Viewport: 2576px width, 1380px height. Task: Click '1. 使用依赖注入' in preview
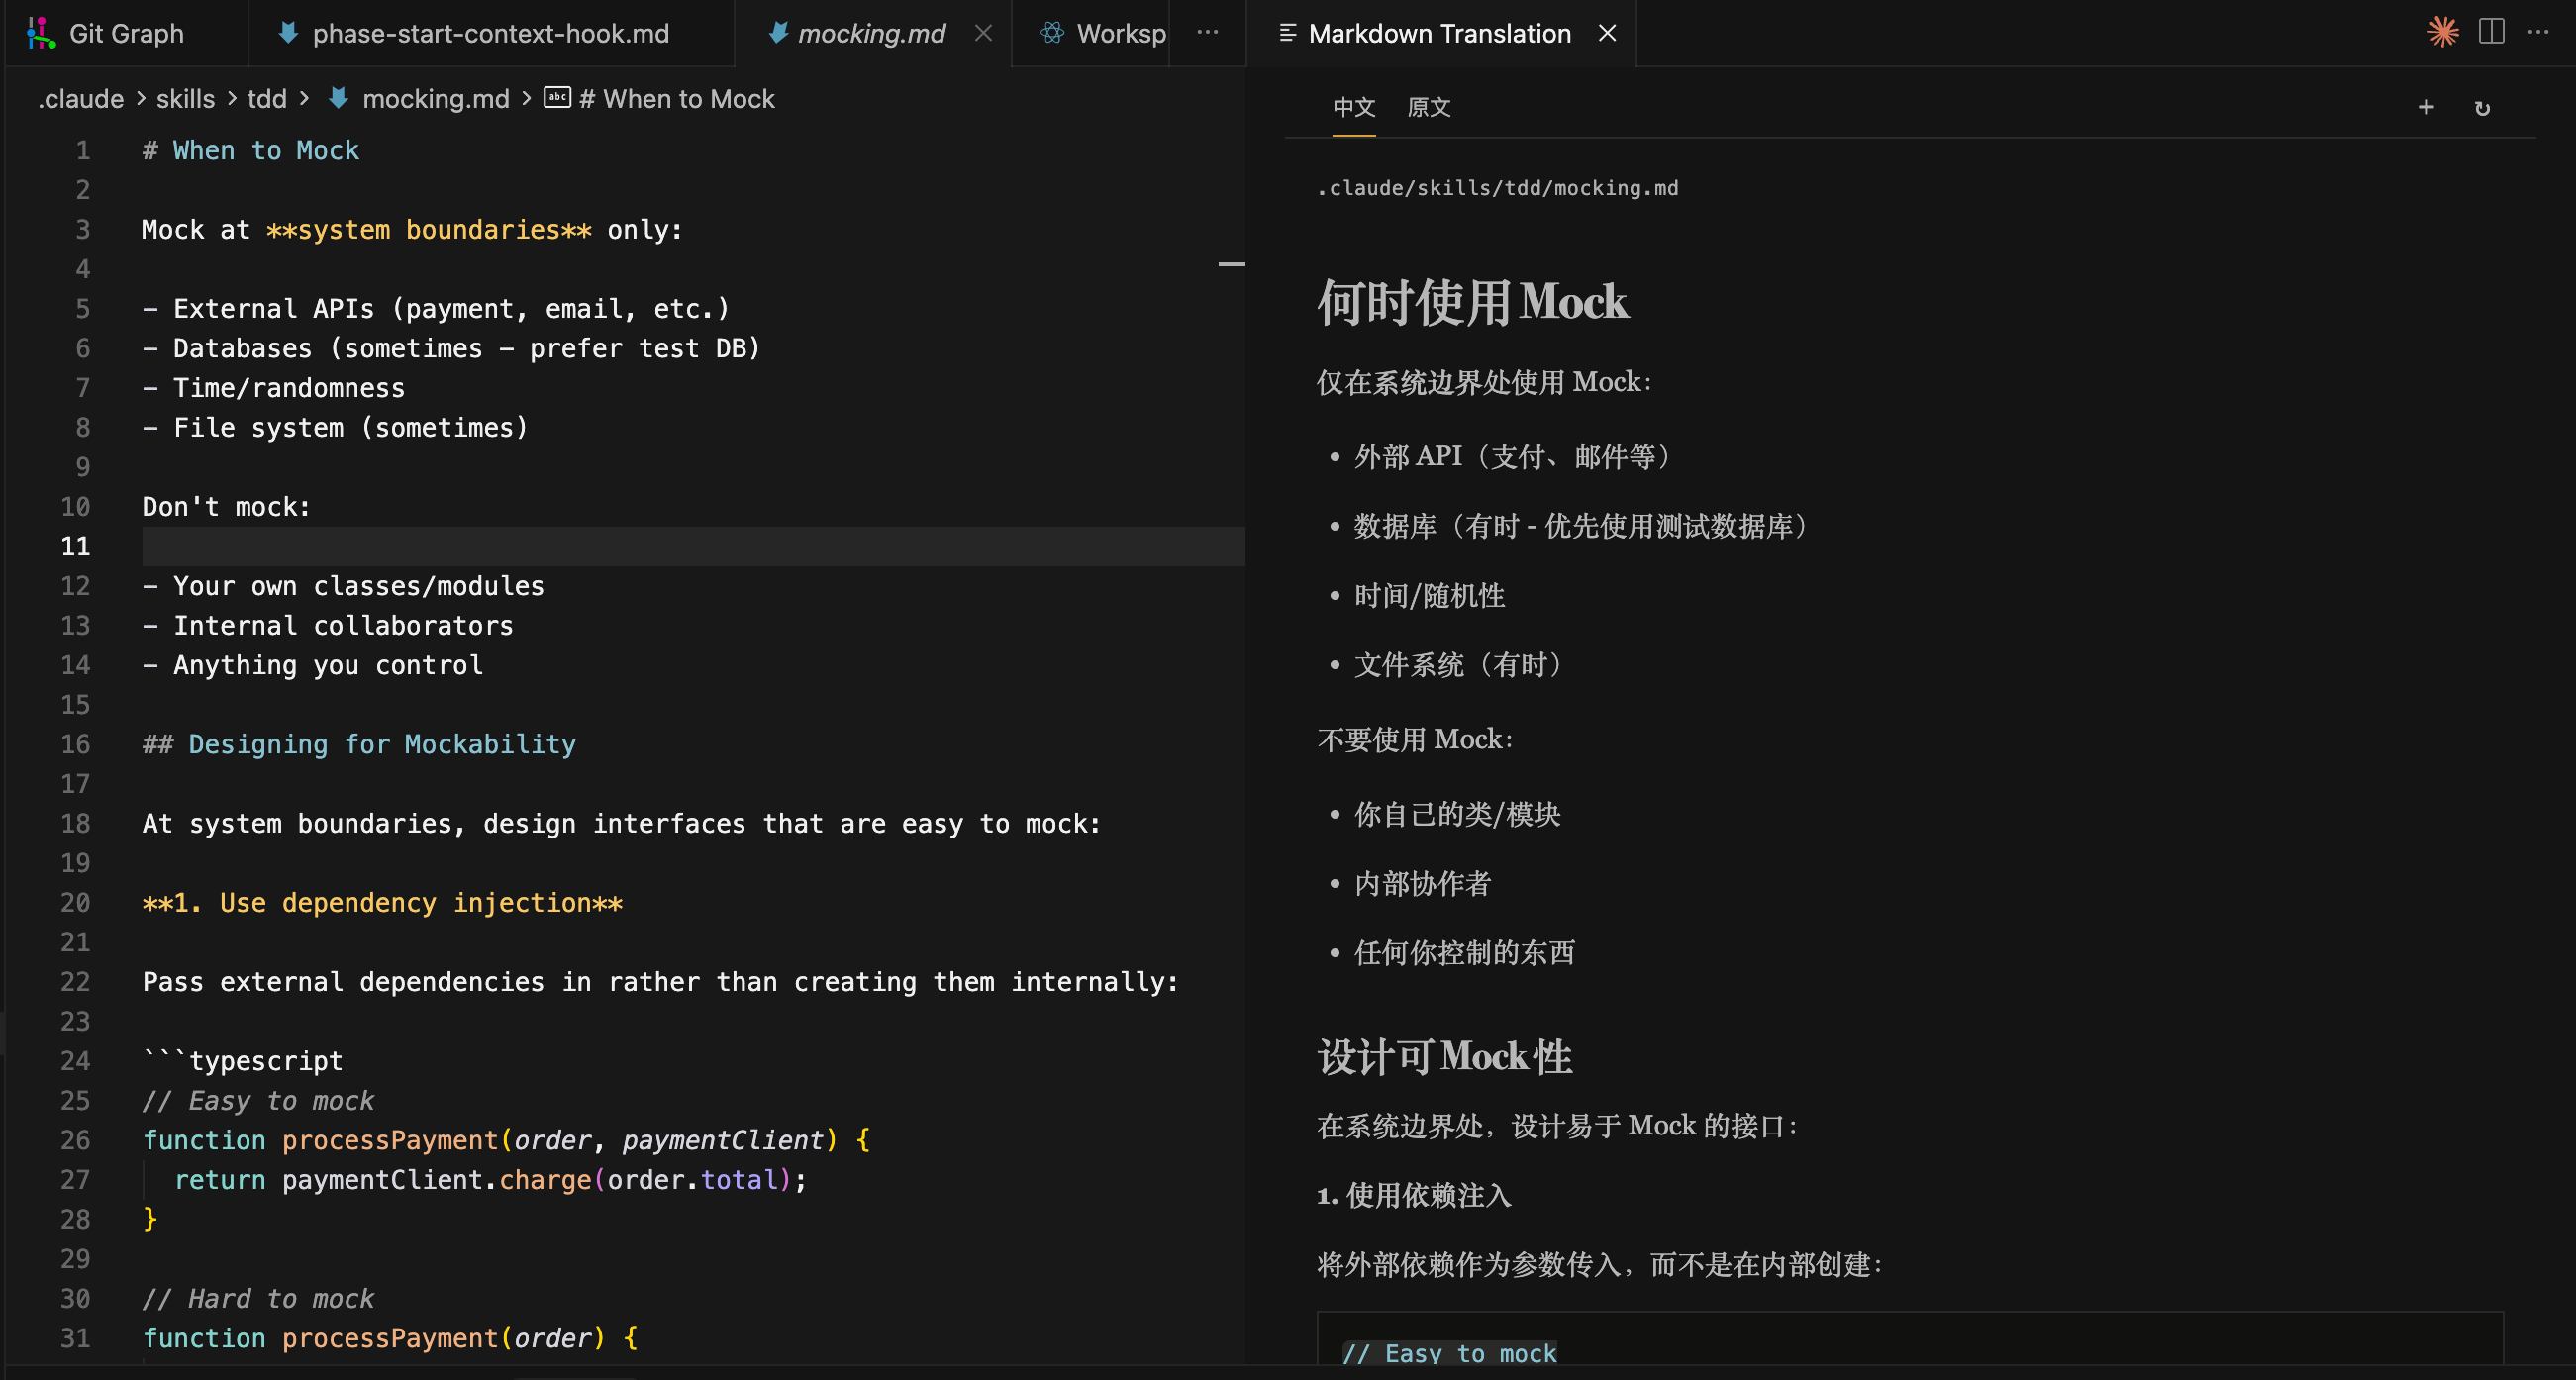(1413, 1196)
